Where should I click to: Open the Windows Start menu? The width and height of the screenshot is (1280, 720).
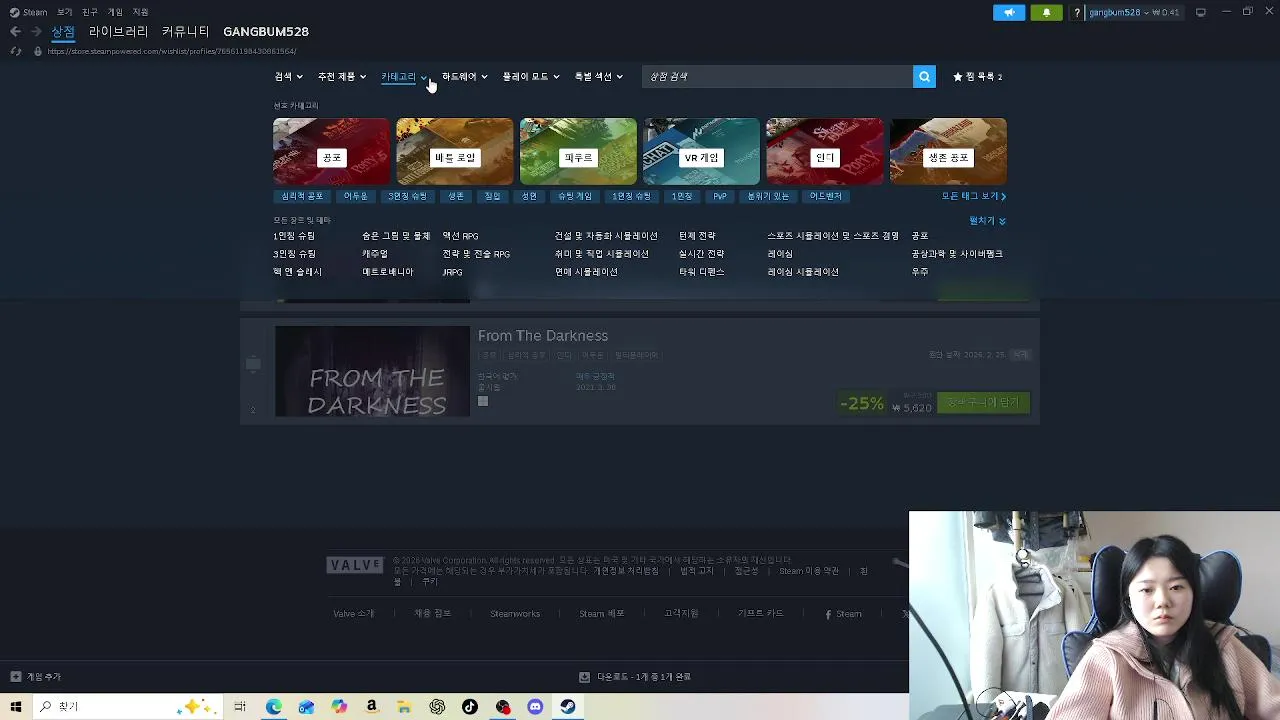pyautogui.click(x=15, y=707)
